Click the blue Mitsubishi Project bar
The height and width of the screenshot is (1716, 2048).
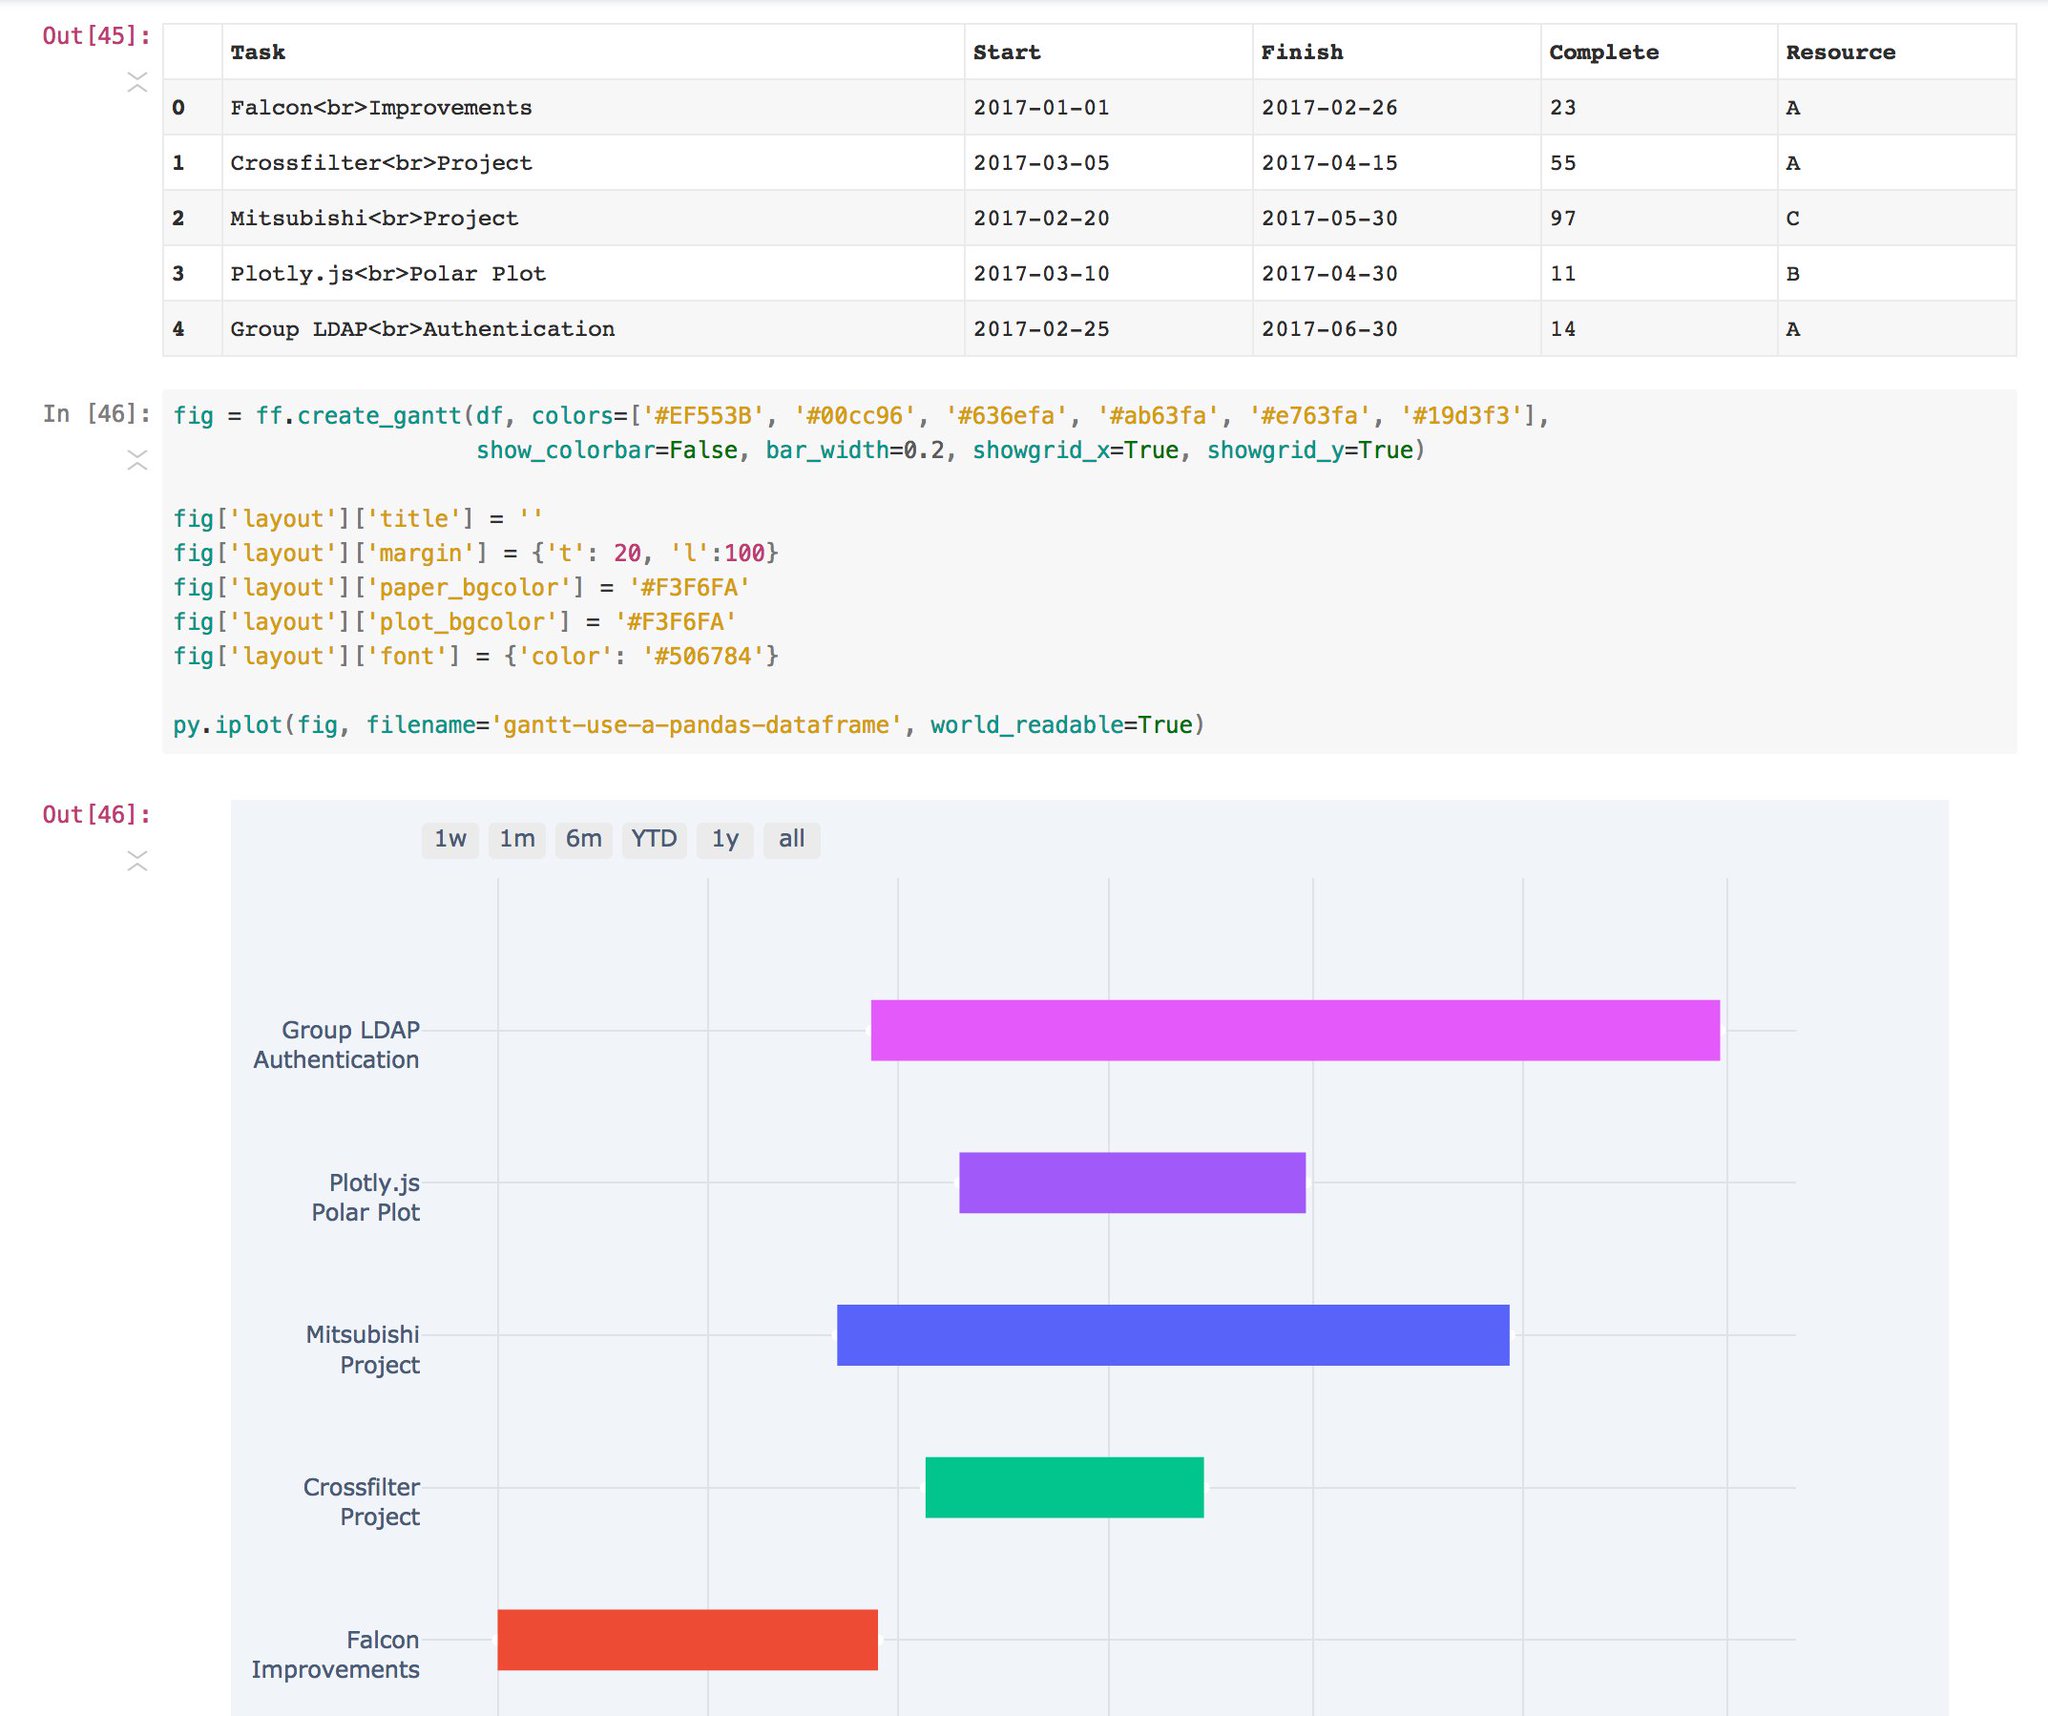(1172, 1335)
